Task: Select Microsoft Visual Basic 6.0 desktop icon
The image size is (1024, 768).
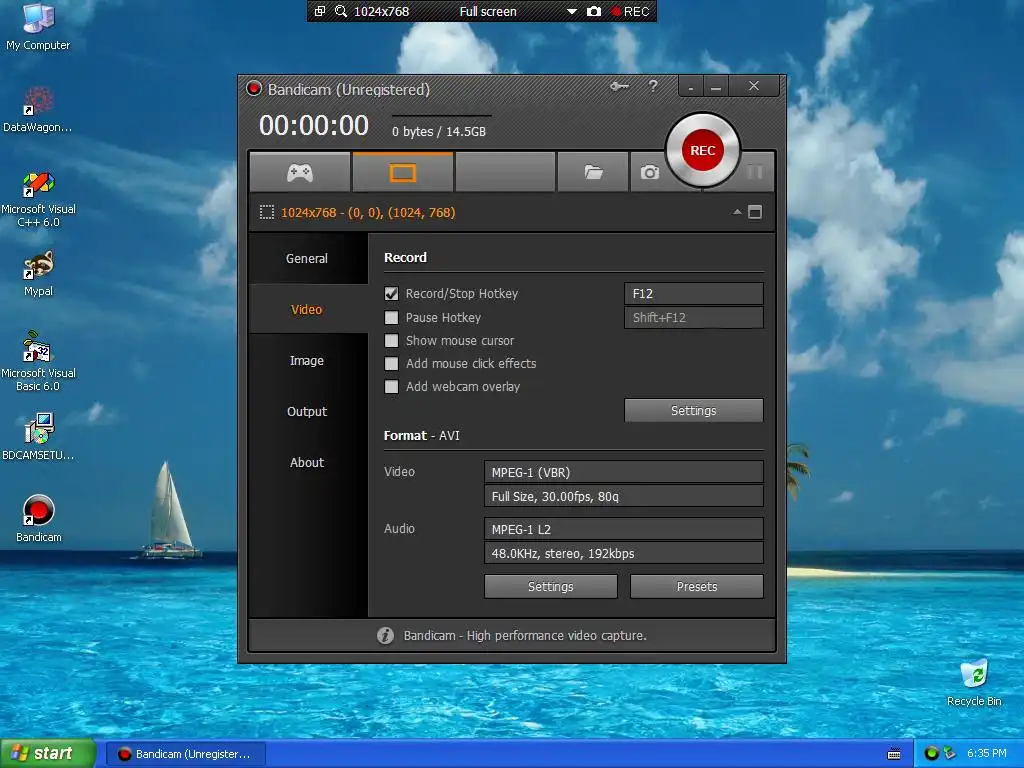Action: pos(38,361)
